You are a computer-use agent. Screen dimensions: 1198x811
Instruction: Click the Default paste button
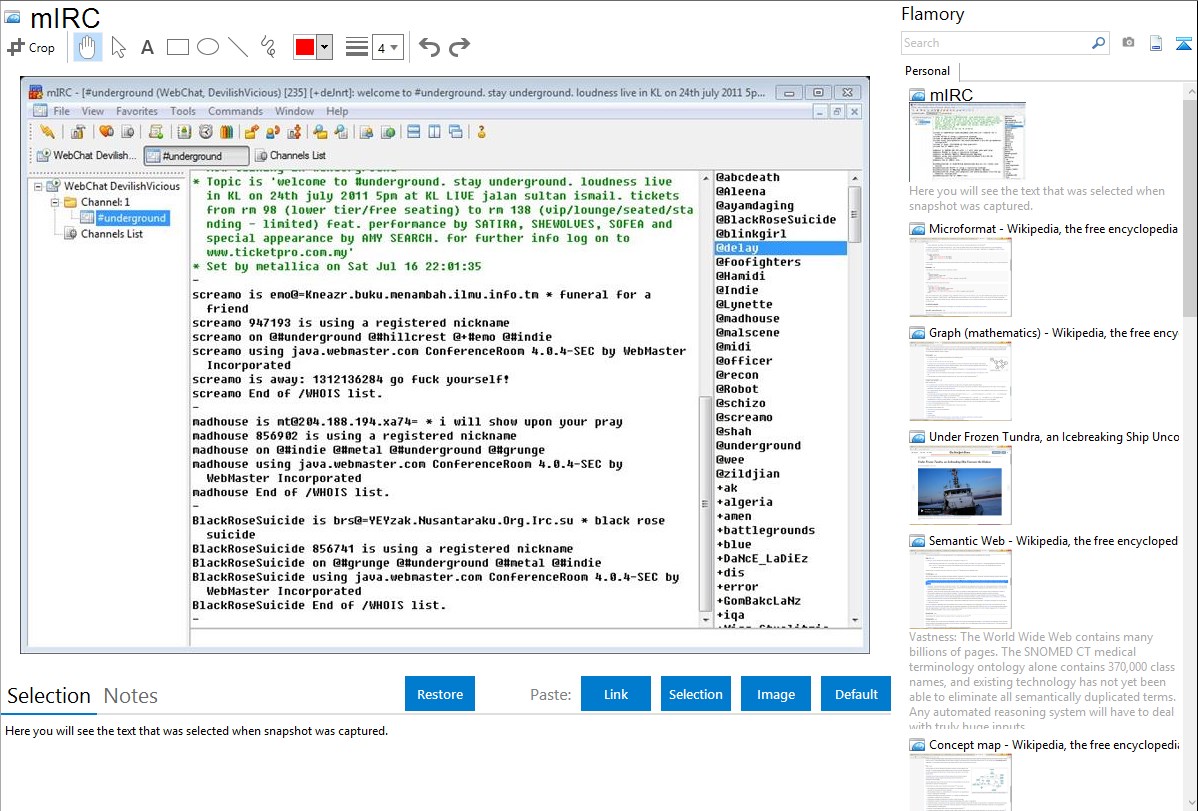coord(856,694)
